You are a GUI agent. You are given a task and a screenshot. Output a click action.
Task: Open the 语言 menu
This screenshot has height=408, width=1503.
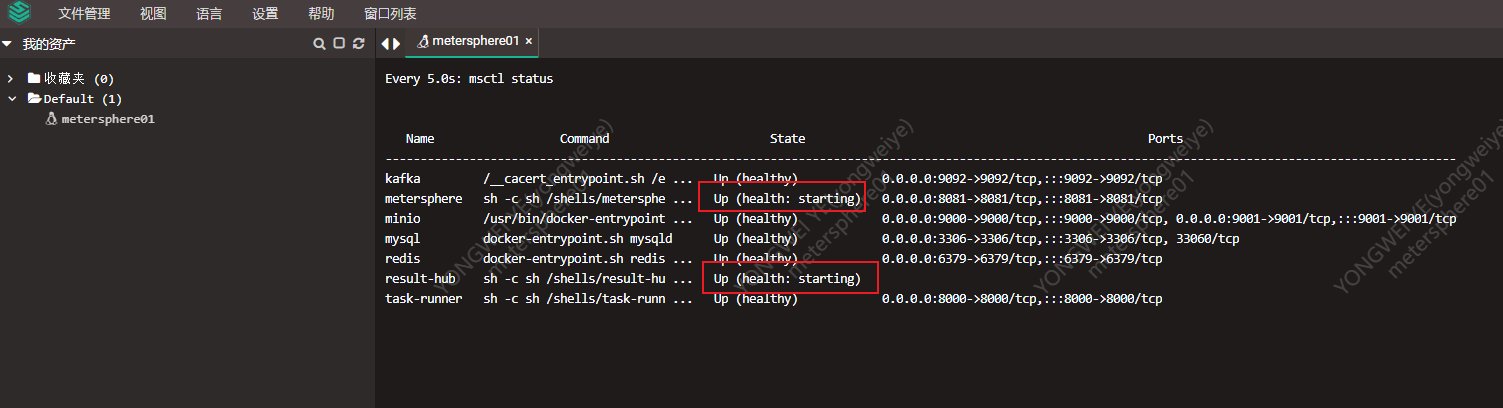[209, 14]
